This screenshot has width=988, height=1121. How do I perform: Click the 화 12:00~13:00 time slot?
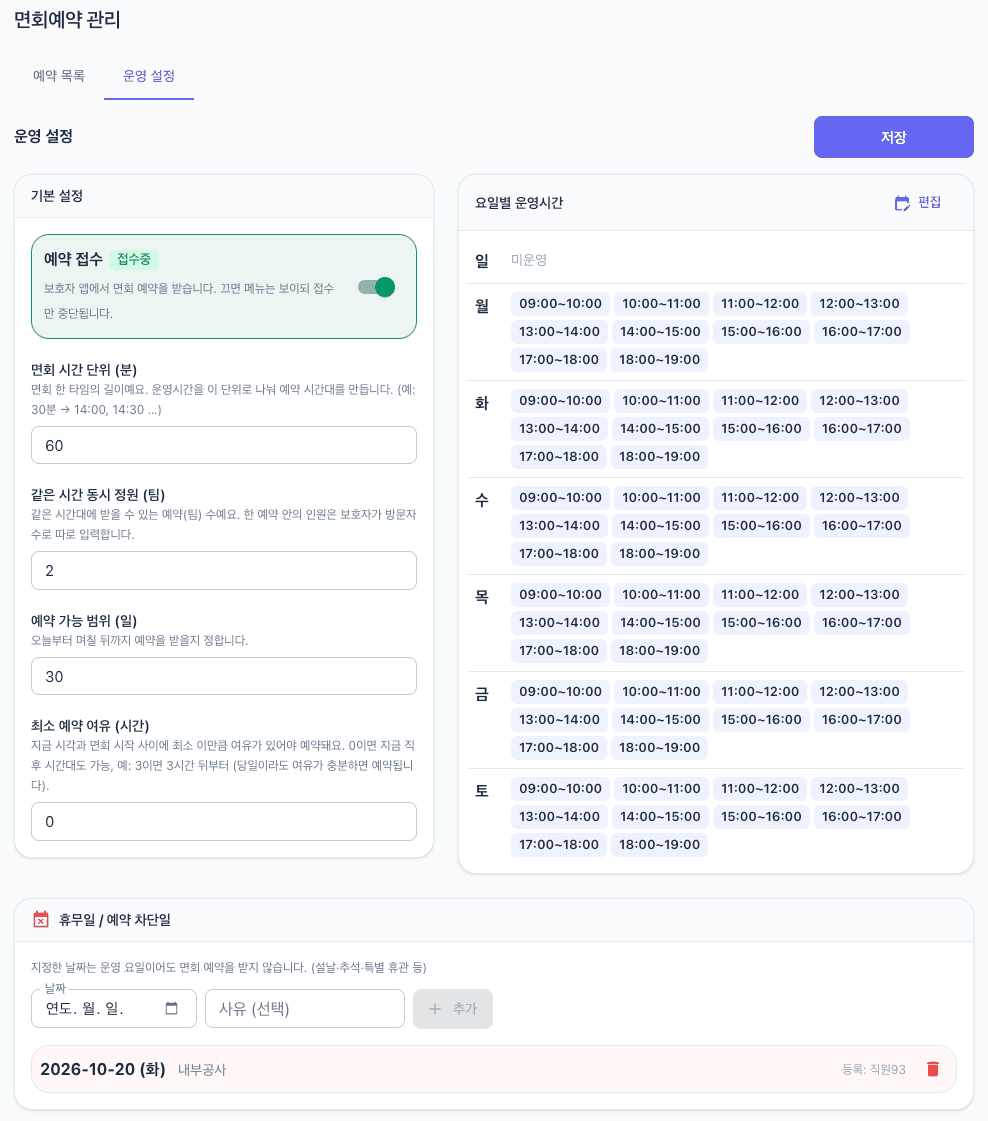859,400
